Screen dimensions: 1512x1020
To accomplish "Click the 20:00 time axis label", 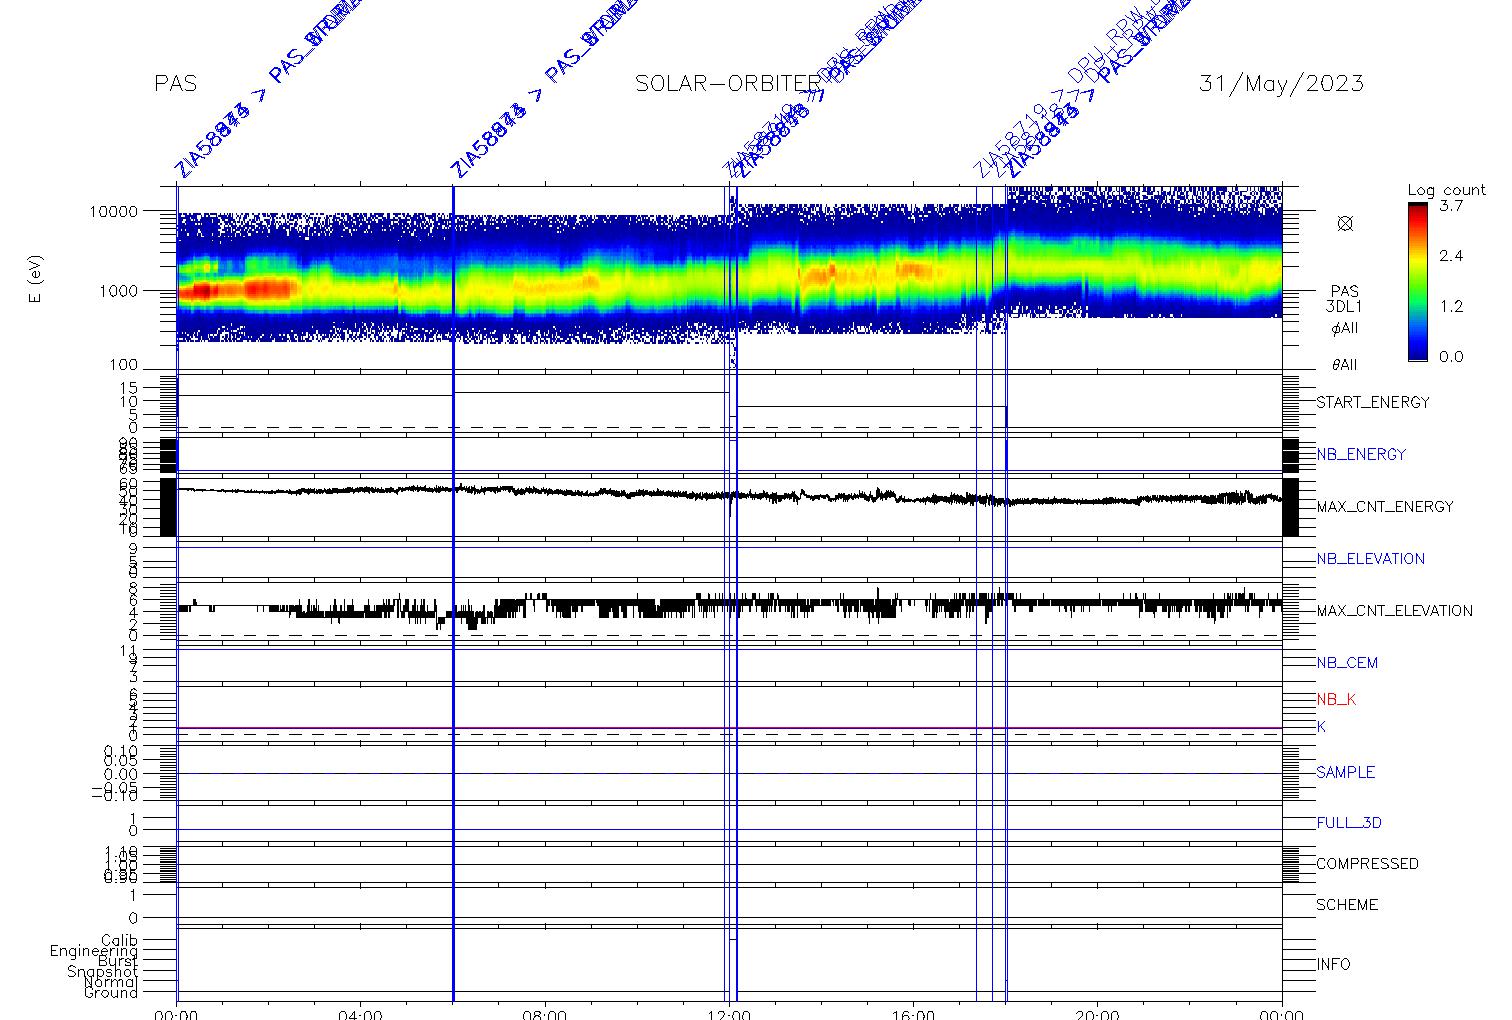I will 1097,1014.
